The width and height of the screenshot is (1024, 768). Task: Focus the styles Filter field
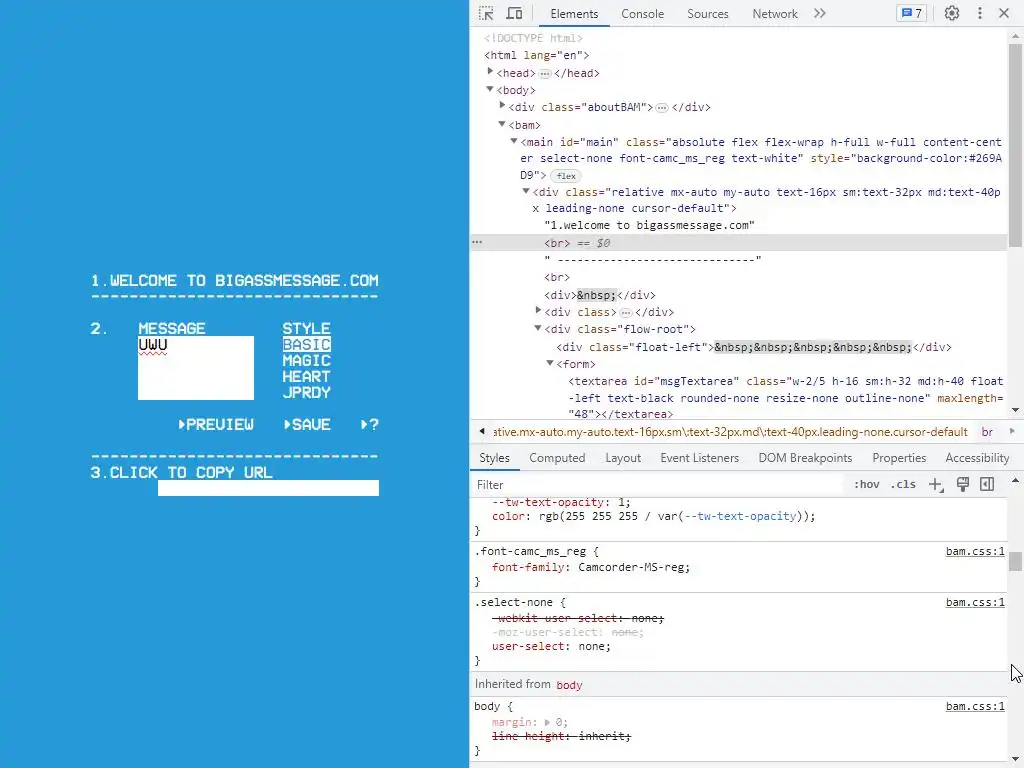656,485
